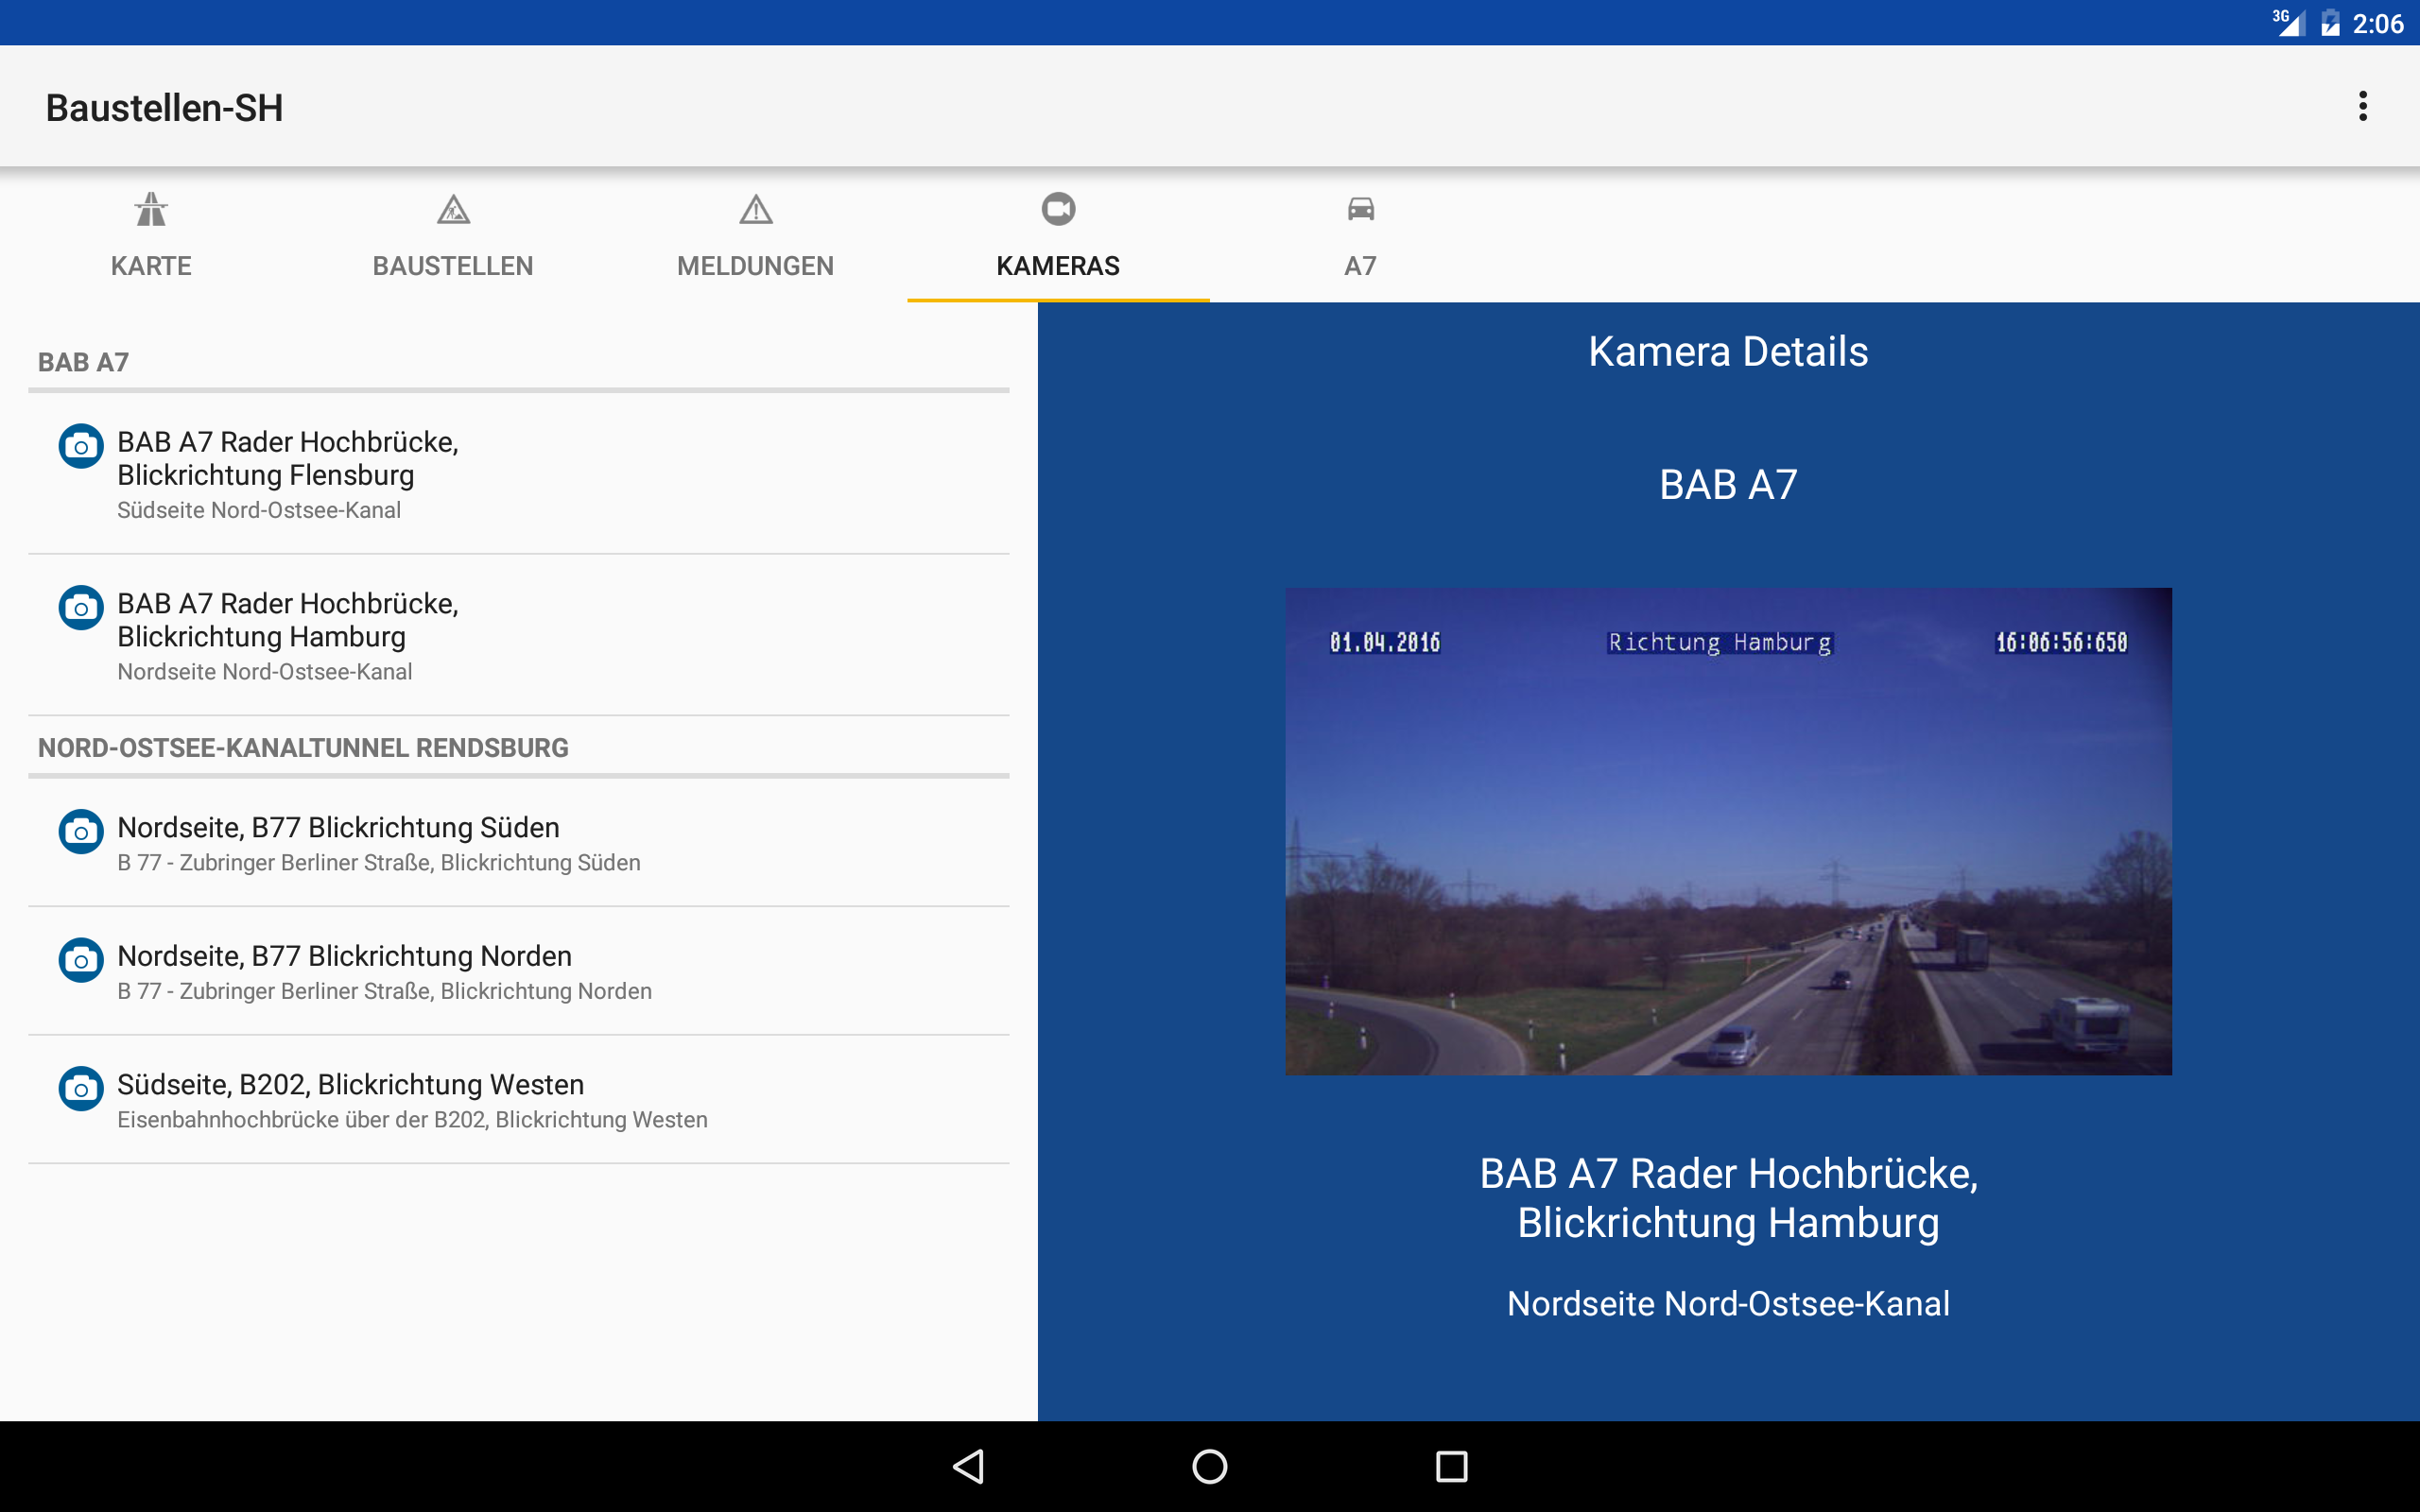The width and height of the screenshot is (2420, 1512).
Task: Switch to the KARTE tab
Action: point(151,266)
